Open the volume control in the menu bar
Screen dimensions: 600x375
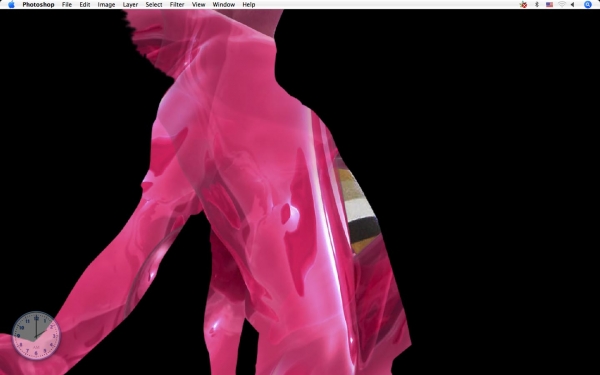(x=572, y=5)
